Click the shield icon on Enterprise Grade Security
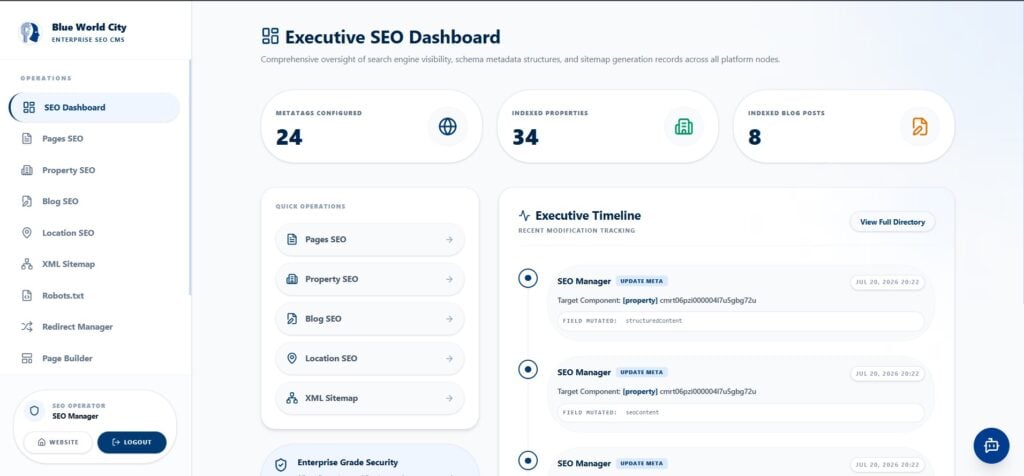 [x=281, y=465]
